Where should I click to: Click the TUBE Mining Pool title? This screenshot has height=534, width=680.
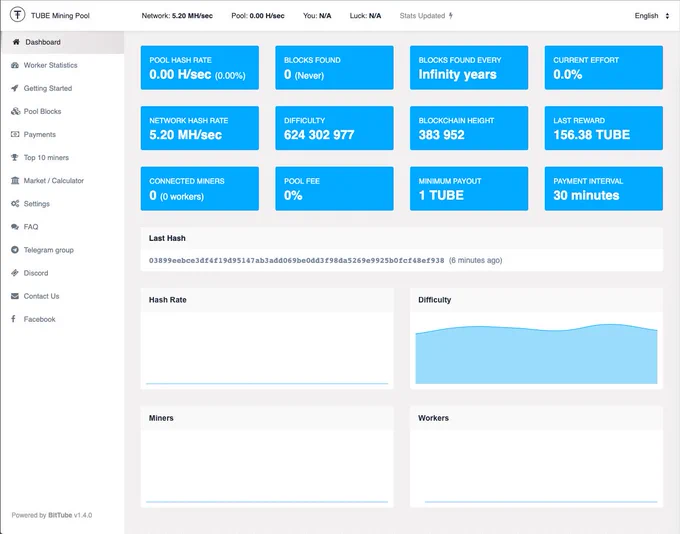(x=60, y=16)
